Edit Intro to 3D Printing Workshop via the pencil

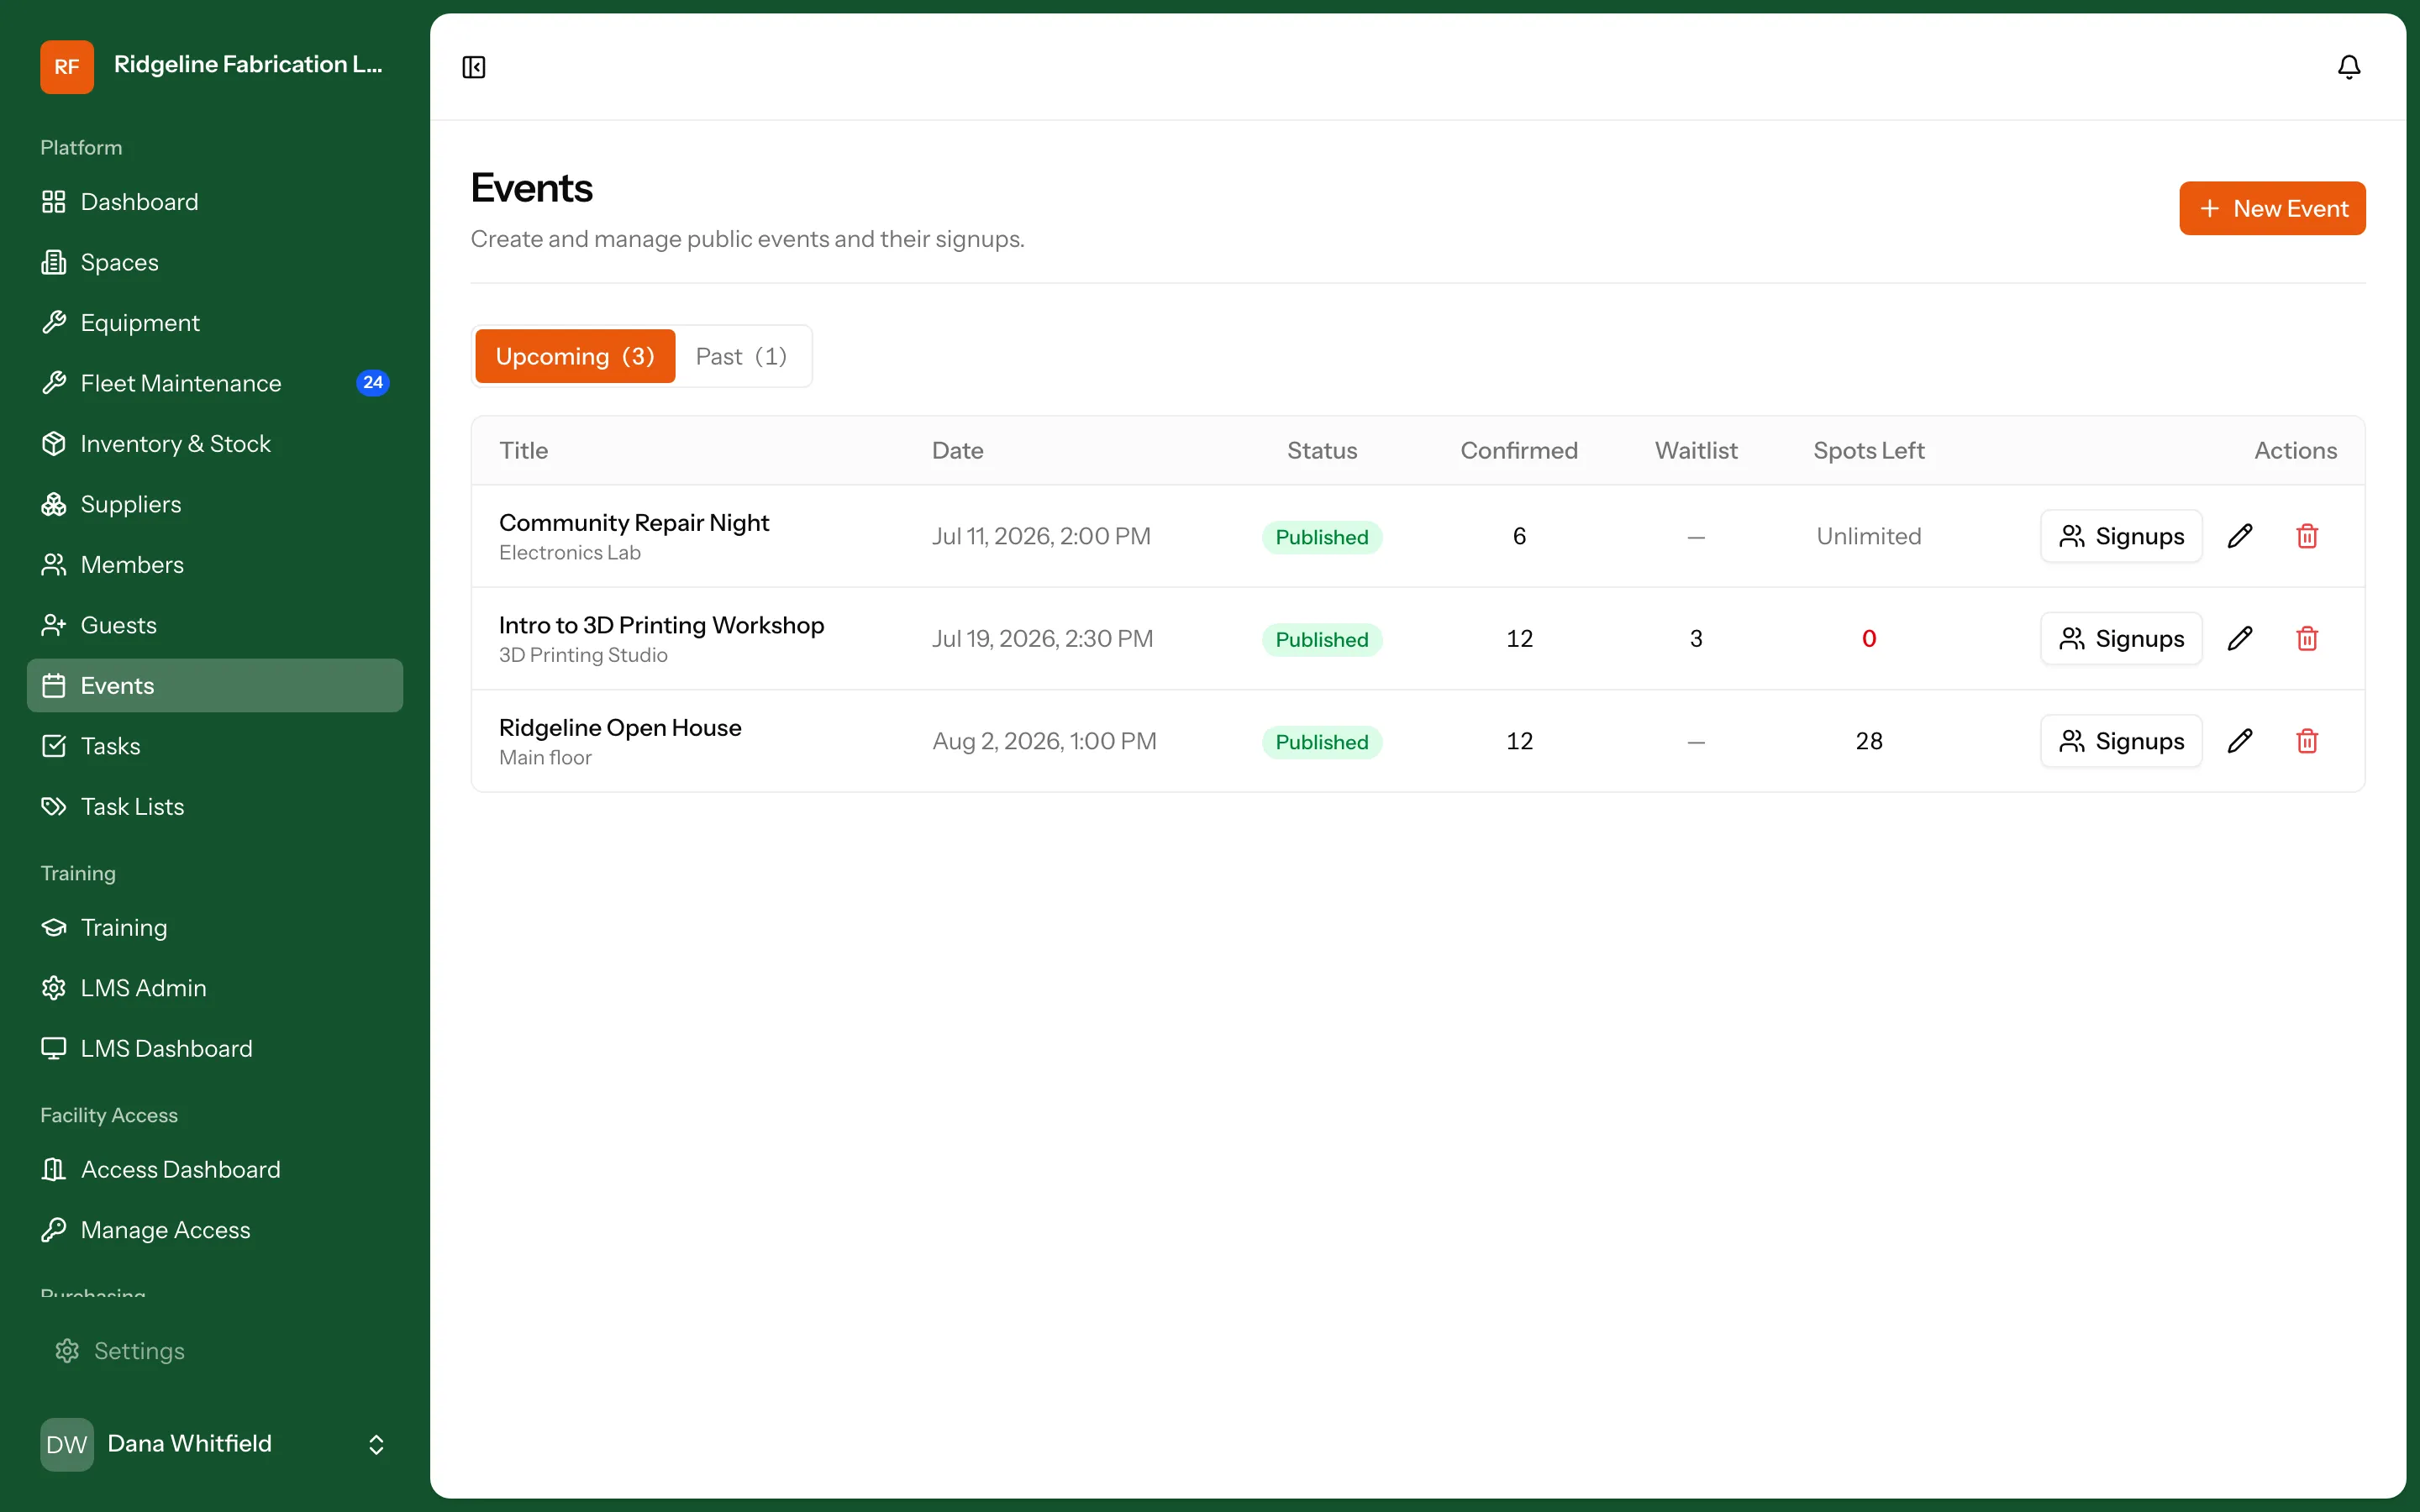[2240, 638]
